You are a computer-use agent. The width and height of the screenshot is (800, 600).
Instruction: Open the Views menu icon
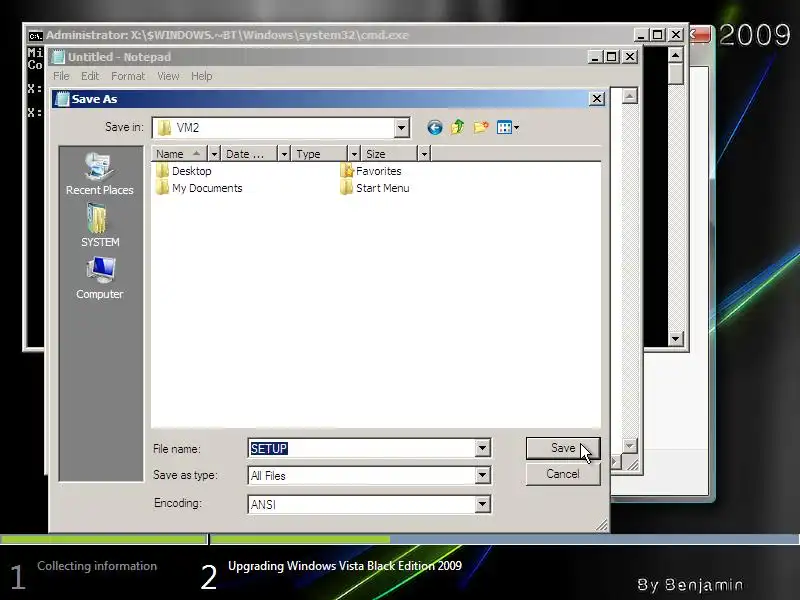point(508,128)
